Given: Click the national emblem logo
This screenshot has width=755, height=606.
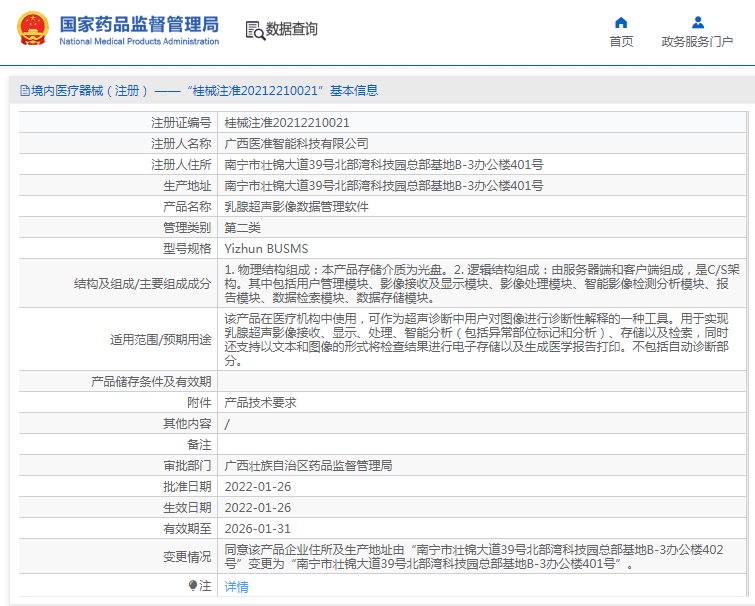Looking at the screenshot, I should click(x=33, y=28).
